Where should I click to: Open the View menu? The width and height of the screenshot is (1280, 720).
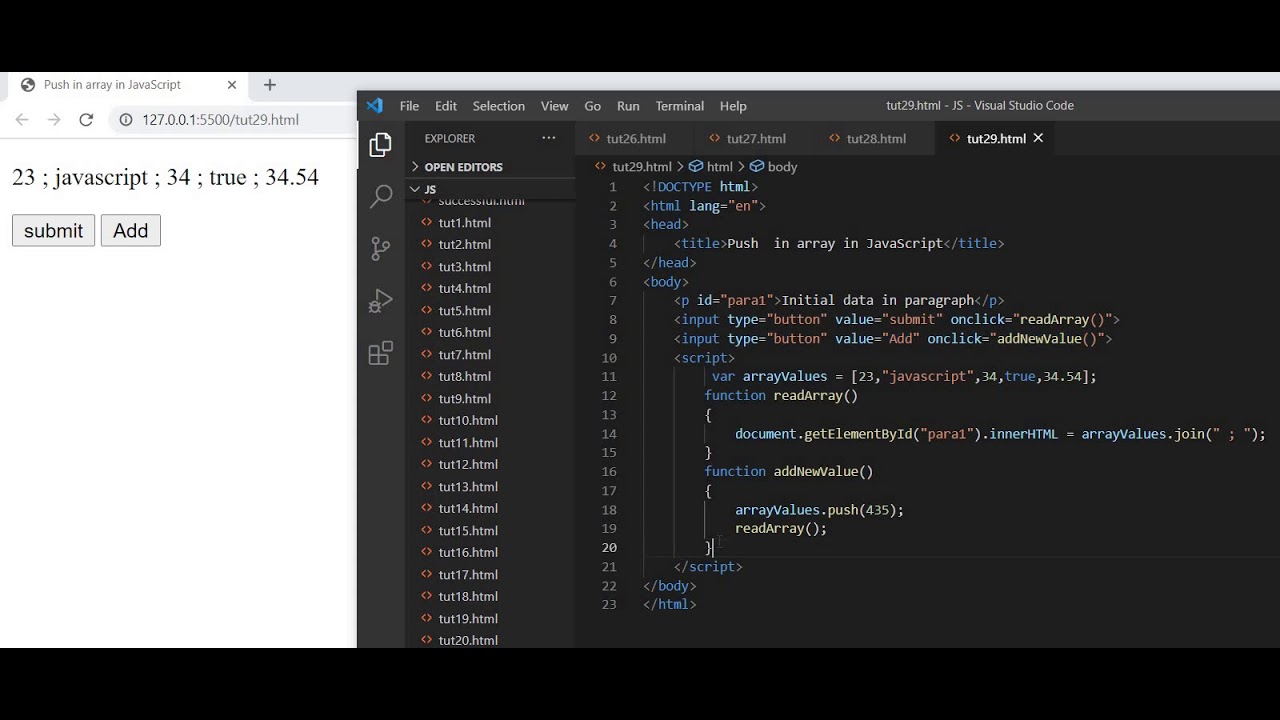[x=554, y=106]
